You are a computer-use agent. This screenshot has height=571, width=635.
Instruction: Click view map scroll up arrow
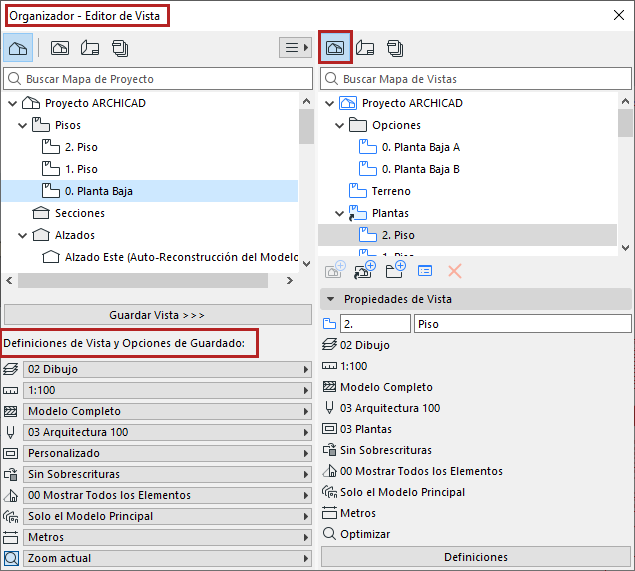click(625, 101)
